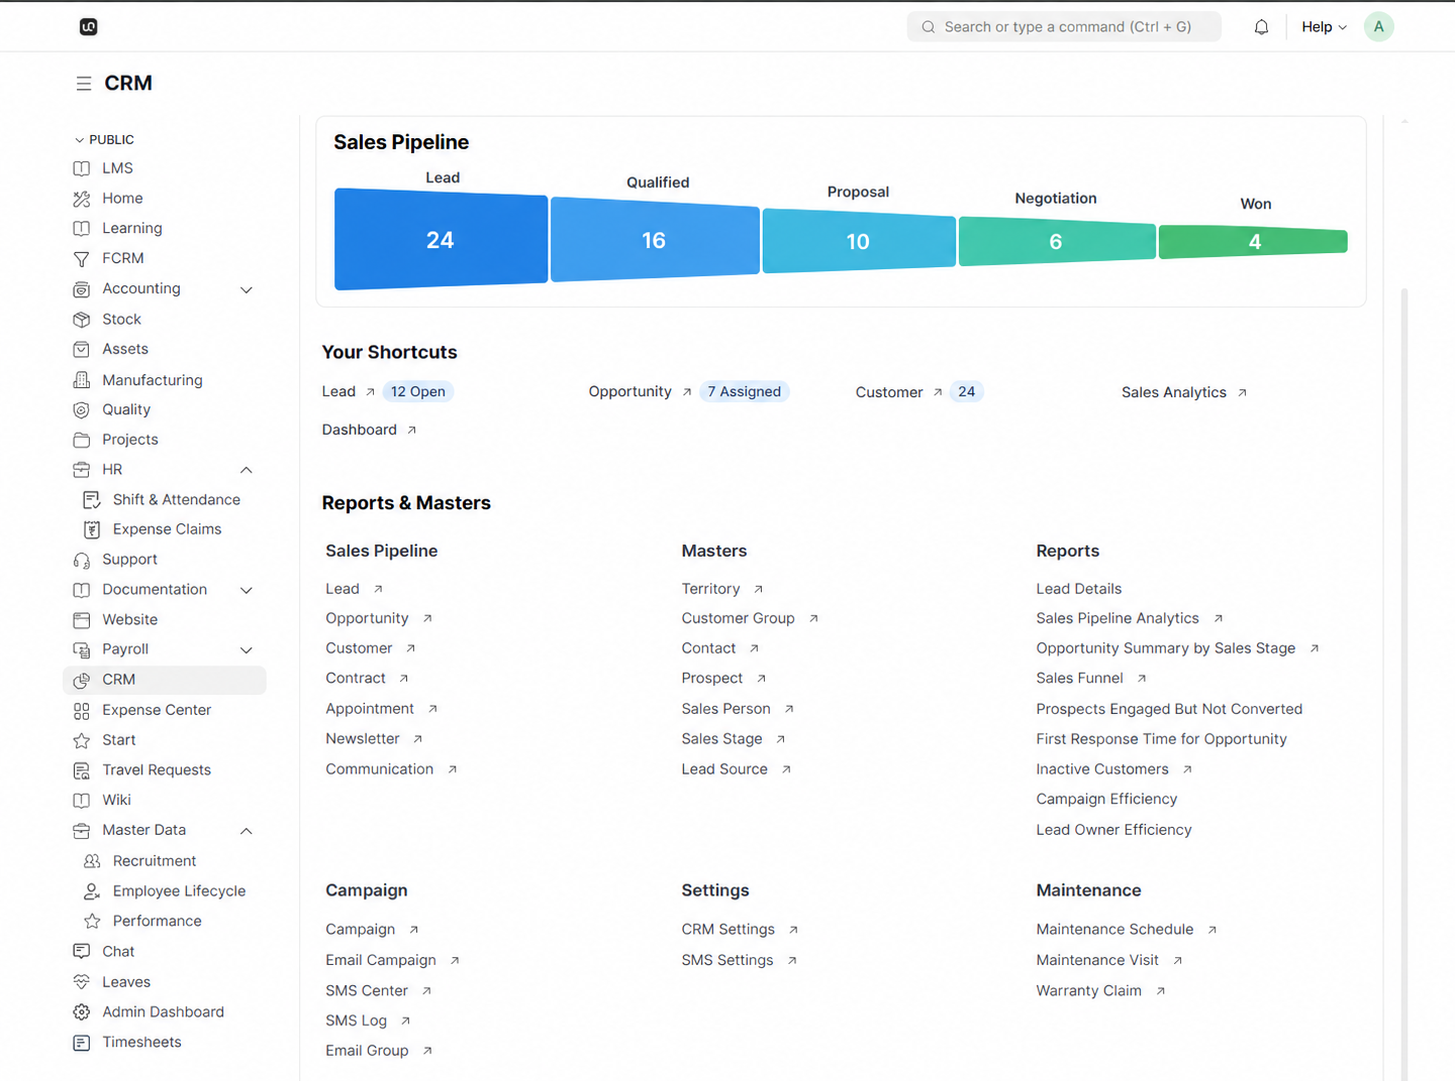This screenshot has width=1455, height=1081.
Task: Click the Won stage bar showing 4
Action: point(1253,241)
